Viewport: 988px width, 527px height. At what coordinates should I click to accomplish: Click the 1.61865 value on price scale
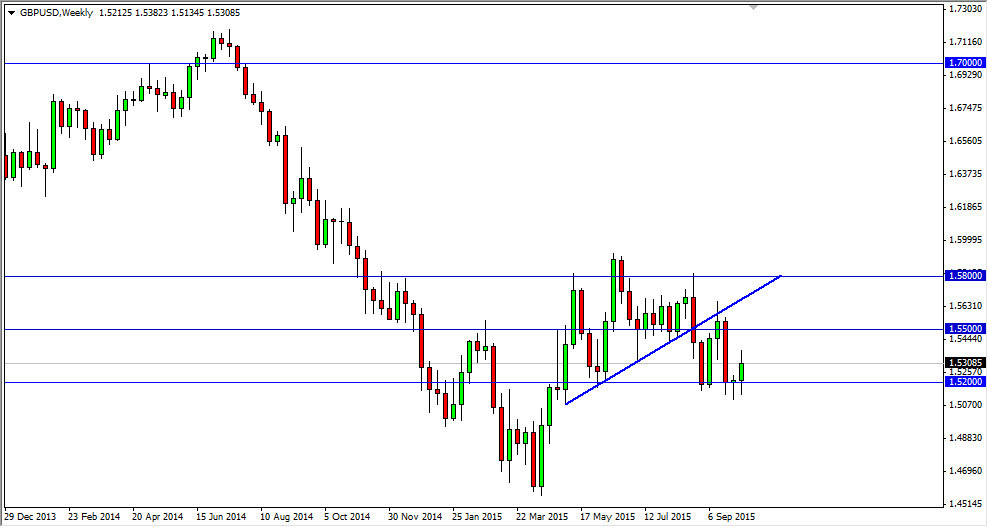point(966,207)
